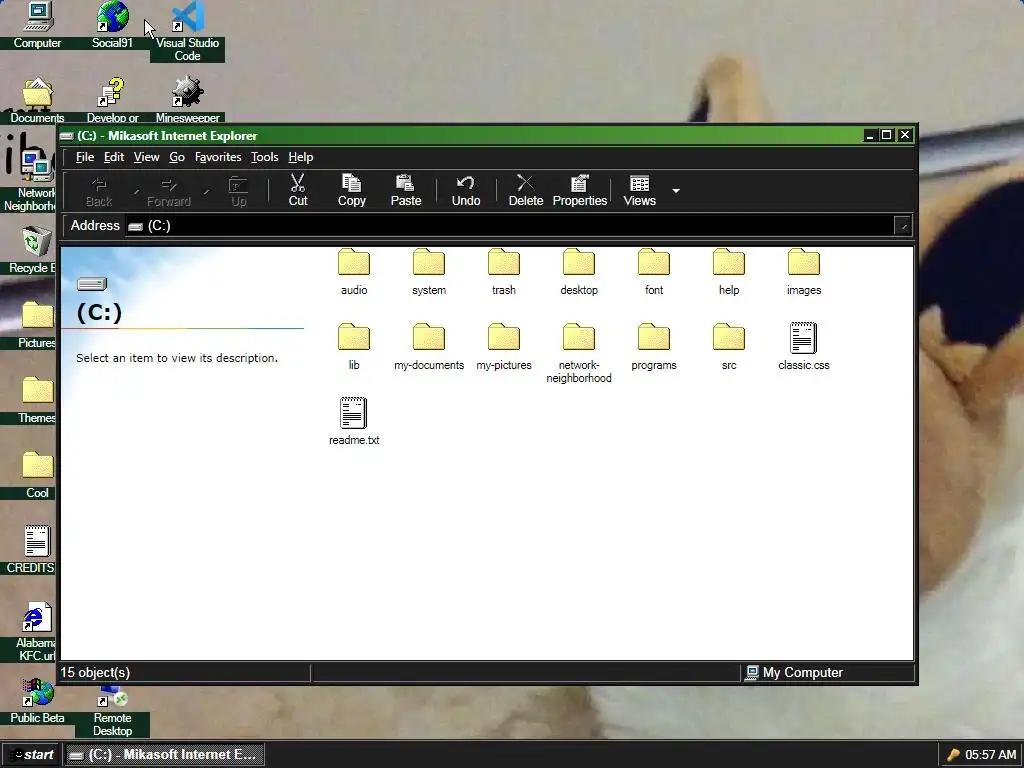
Task: Open the address bar dropdown
Action: tap(903, 226)
